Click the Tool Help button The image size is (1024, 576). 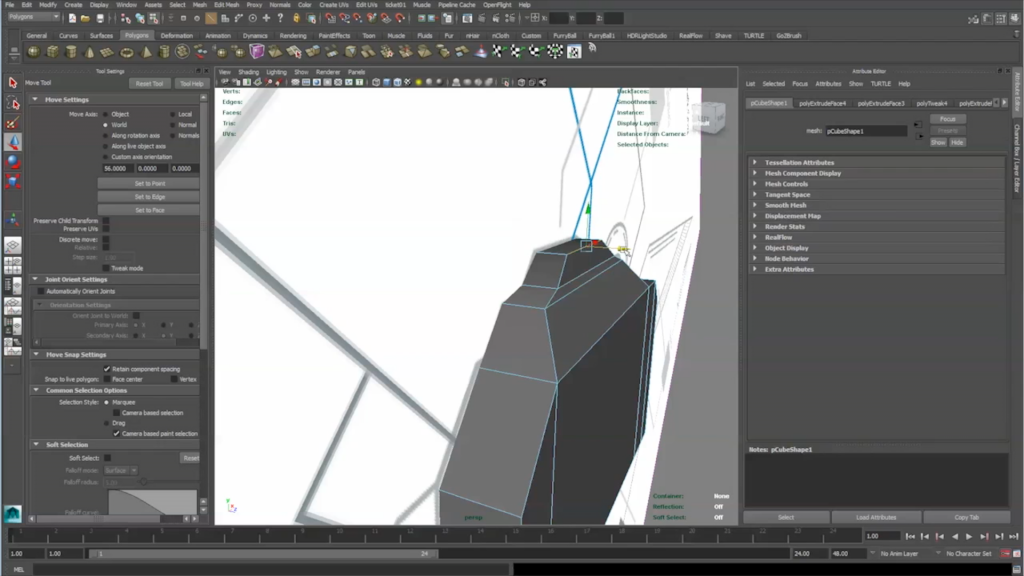[191, 84]
